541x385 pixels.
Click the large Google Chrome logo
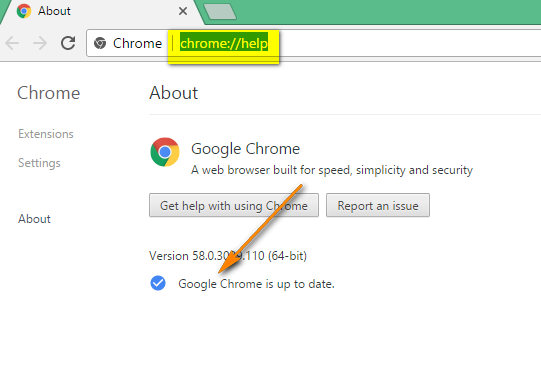tap(165, 152)
